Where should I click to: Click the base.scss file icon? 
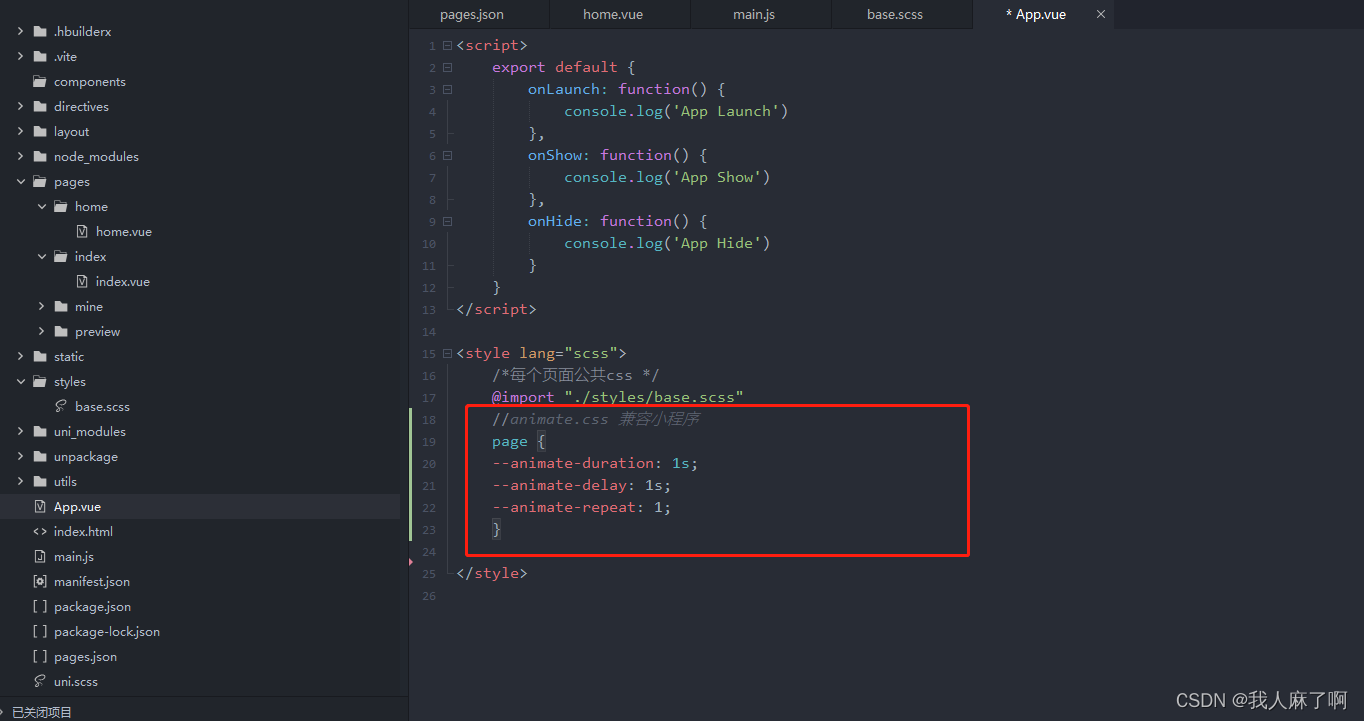pyautogui.click(x=61, y=407)
